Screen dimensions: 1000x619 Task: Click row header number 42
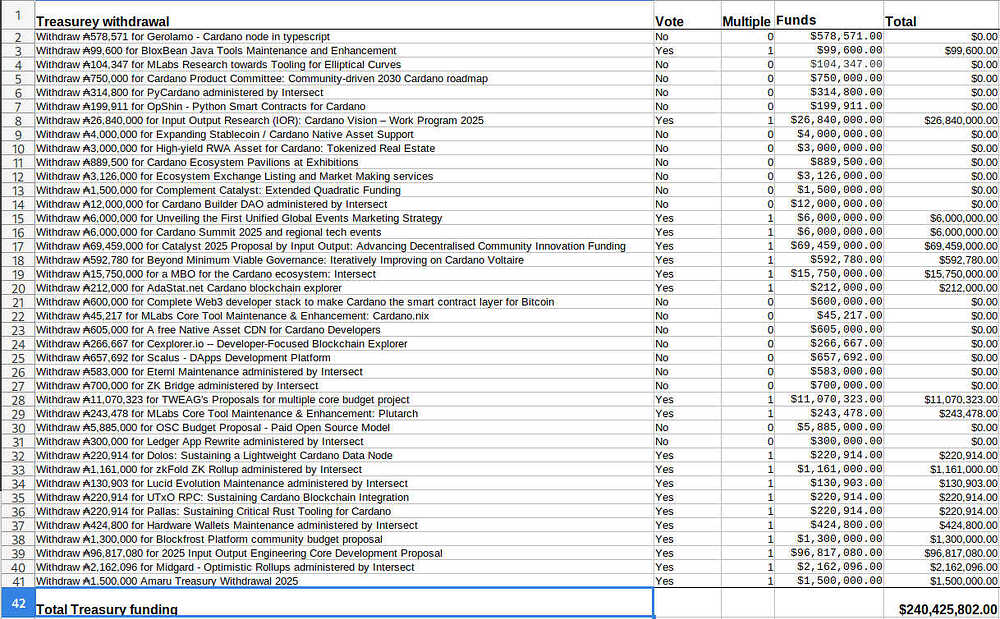point(17,602)
